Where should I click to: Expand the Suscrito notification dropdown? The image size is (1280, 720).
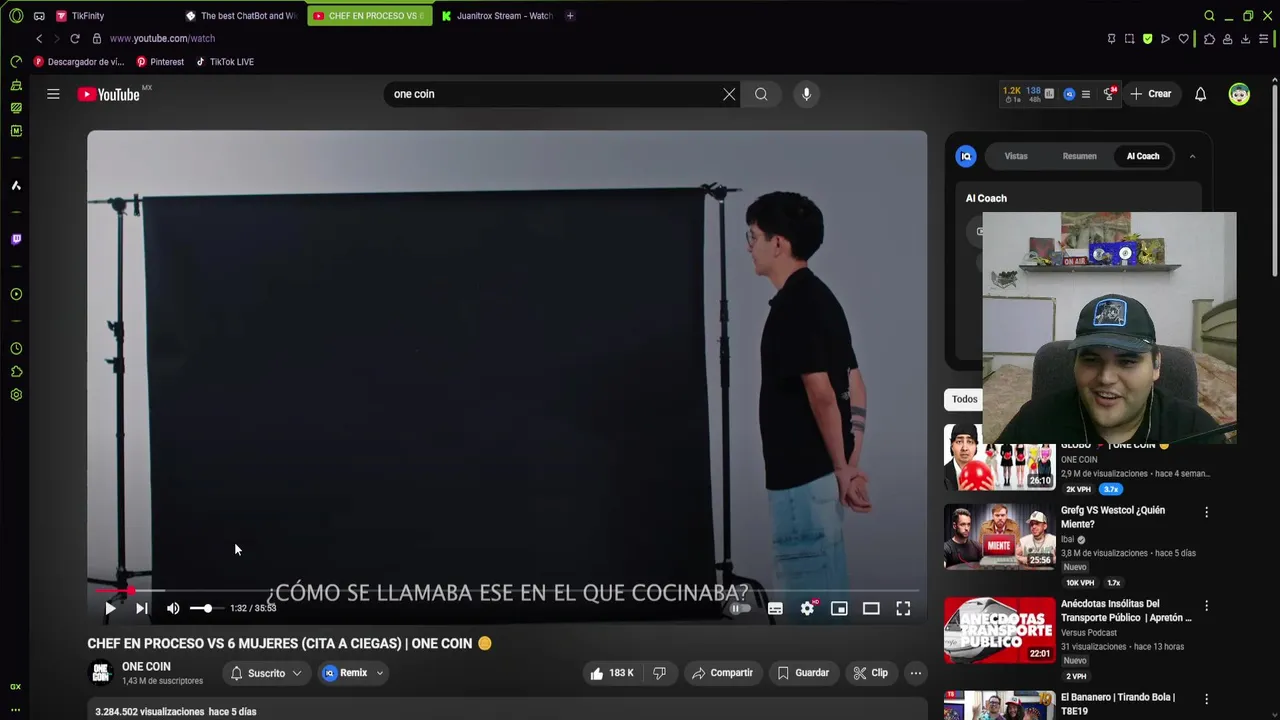point(266,673)
